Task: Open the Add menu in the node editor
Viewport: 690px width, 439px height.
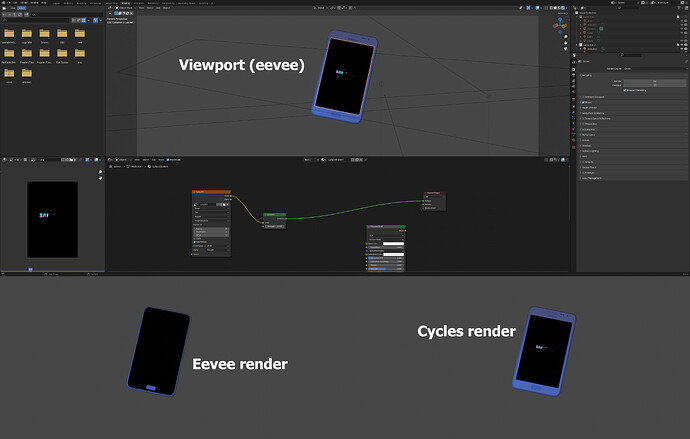Action: [154, 160]
